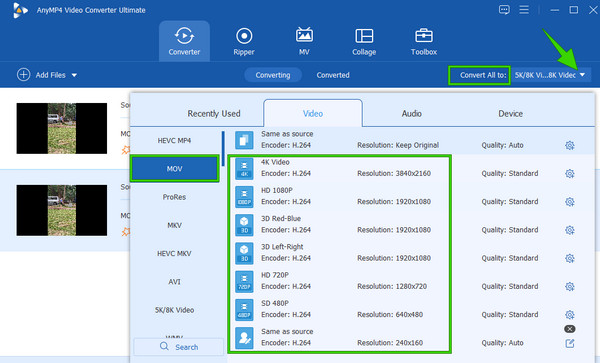Click the Same as source copy icon
The height and width of the screenshot is (363, 600).
[x=244, y=140]
